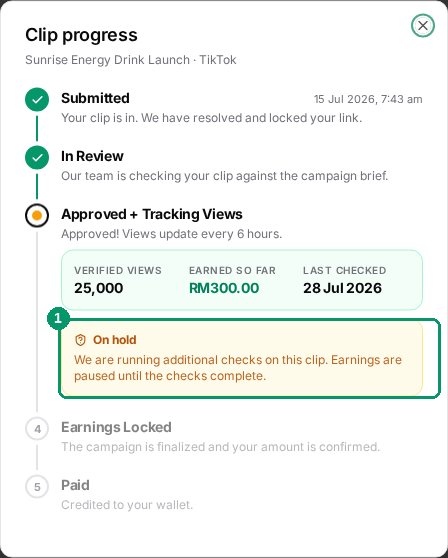Viewport: 448px width, 558px height.
Task: Click the Submitted step green checkmark
Action: click(x=37, y=99)
